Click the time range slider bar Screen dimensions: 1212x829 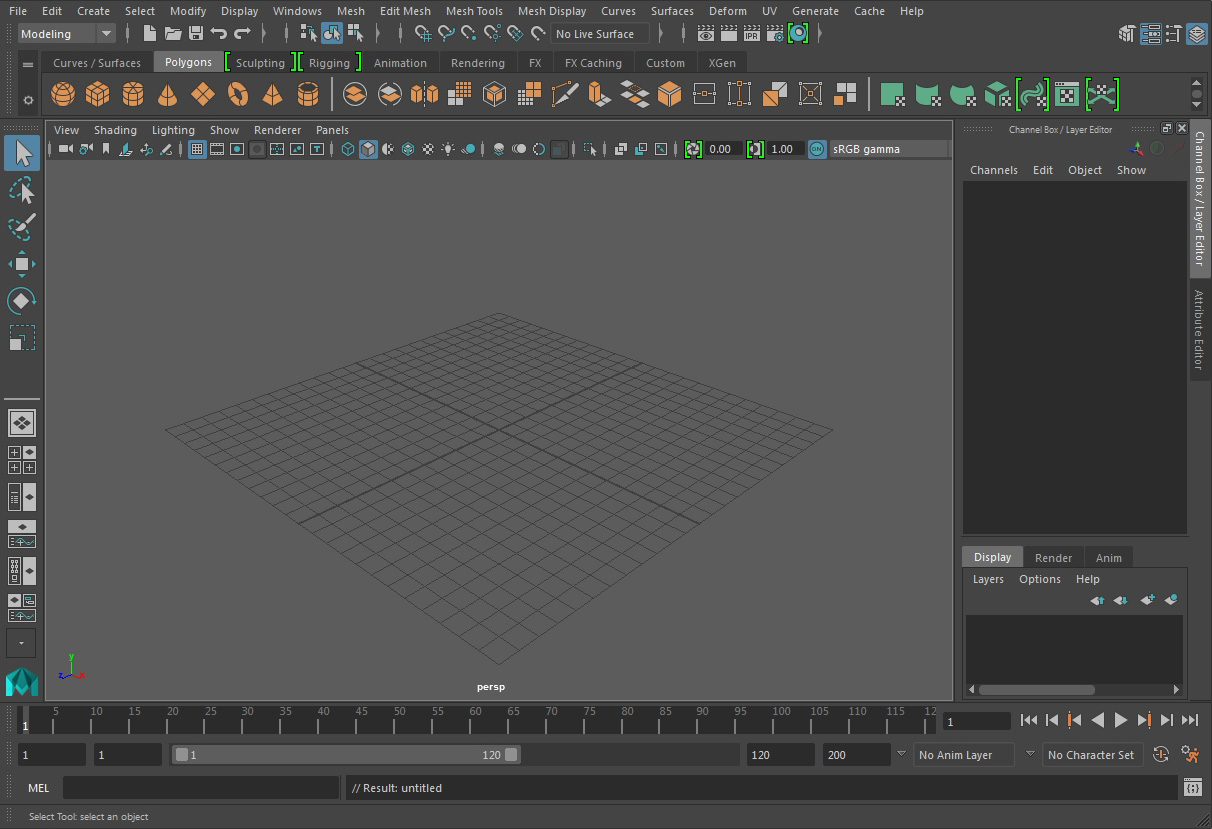(345, 755)
